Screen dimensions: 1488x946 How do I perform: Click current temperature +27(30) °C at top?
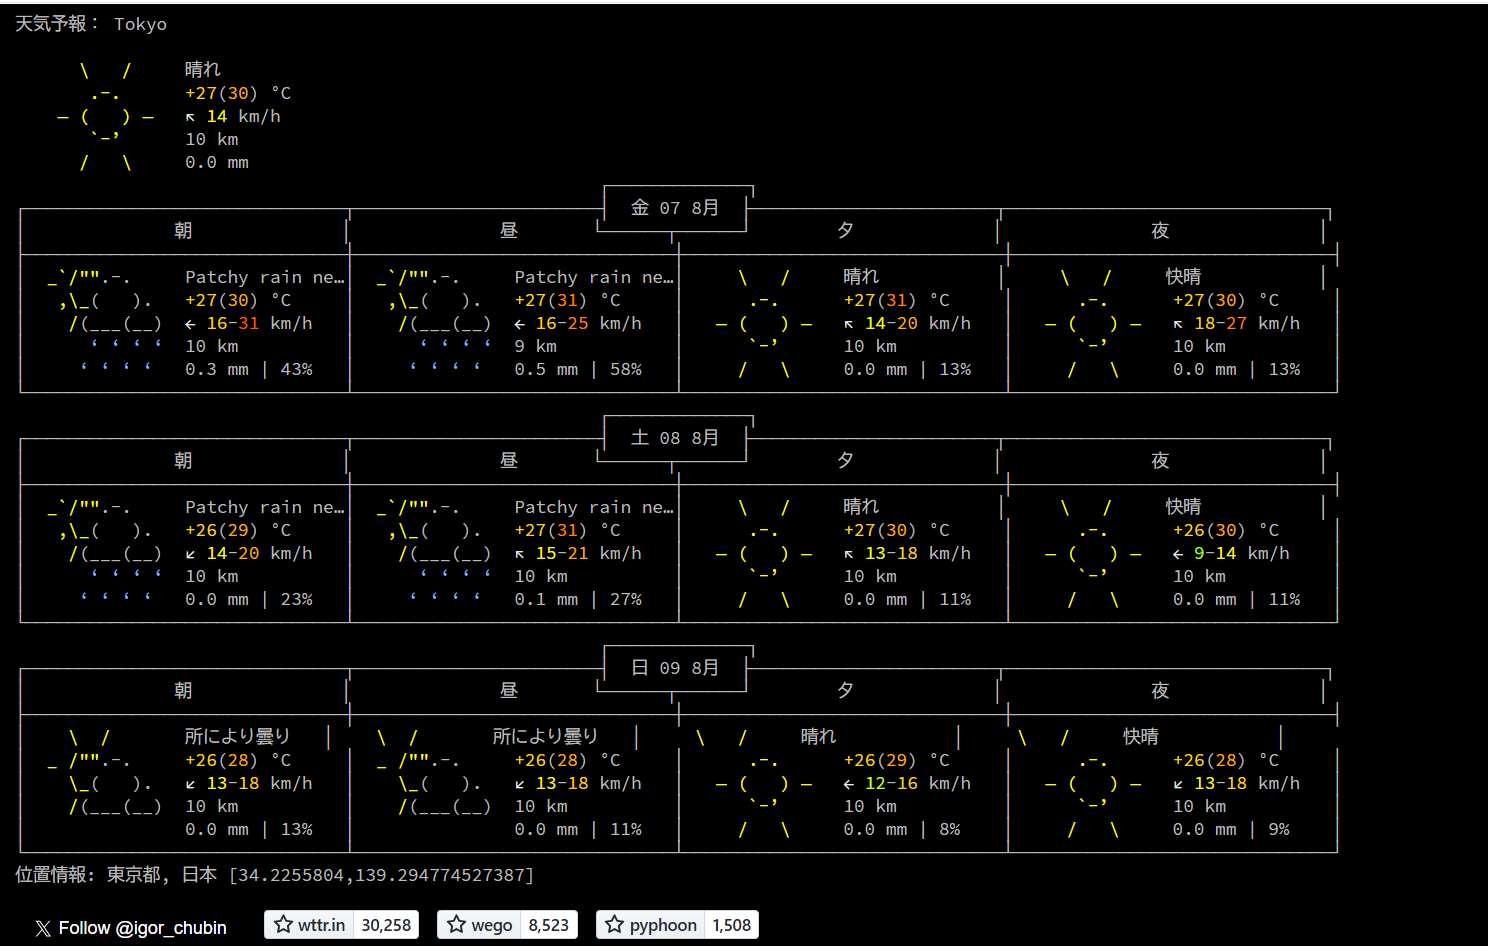point(238,93)
